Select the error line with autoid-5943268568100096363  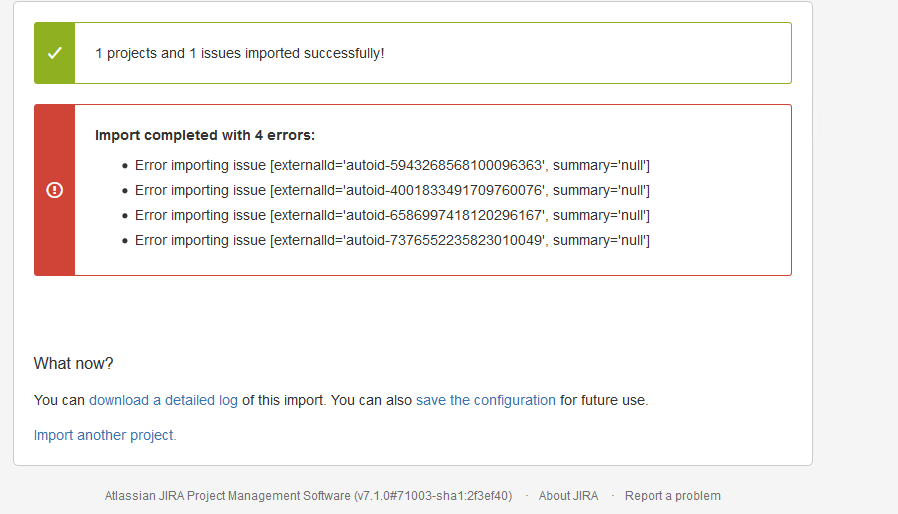(392, 165)
